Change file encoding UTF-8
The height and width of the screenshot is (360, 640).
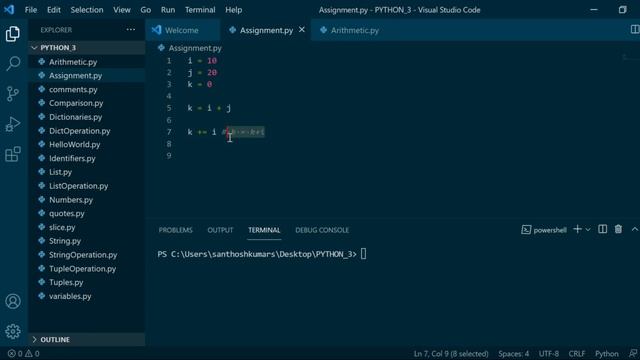point(549,353)
